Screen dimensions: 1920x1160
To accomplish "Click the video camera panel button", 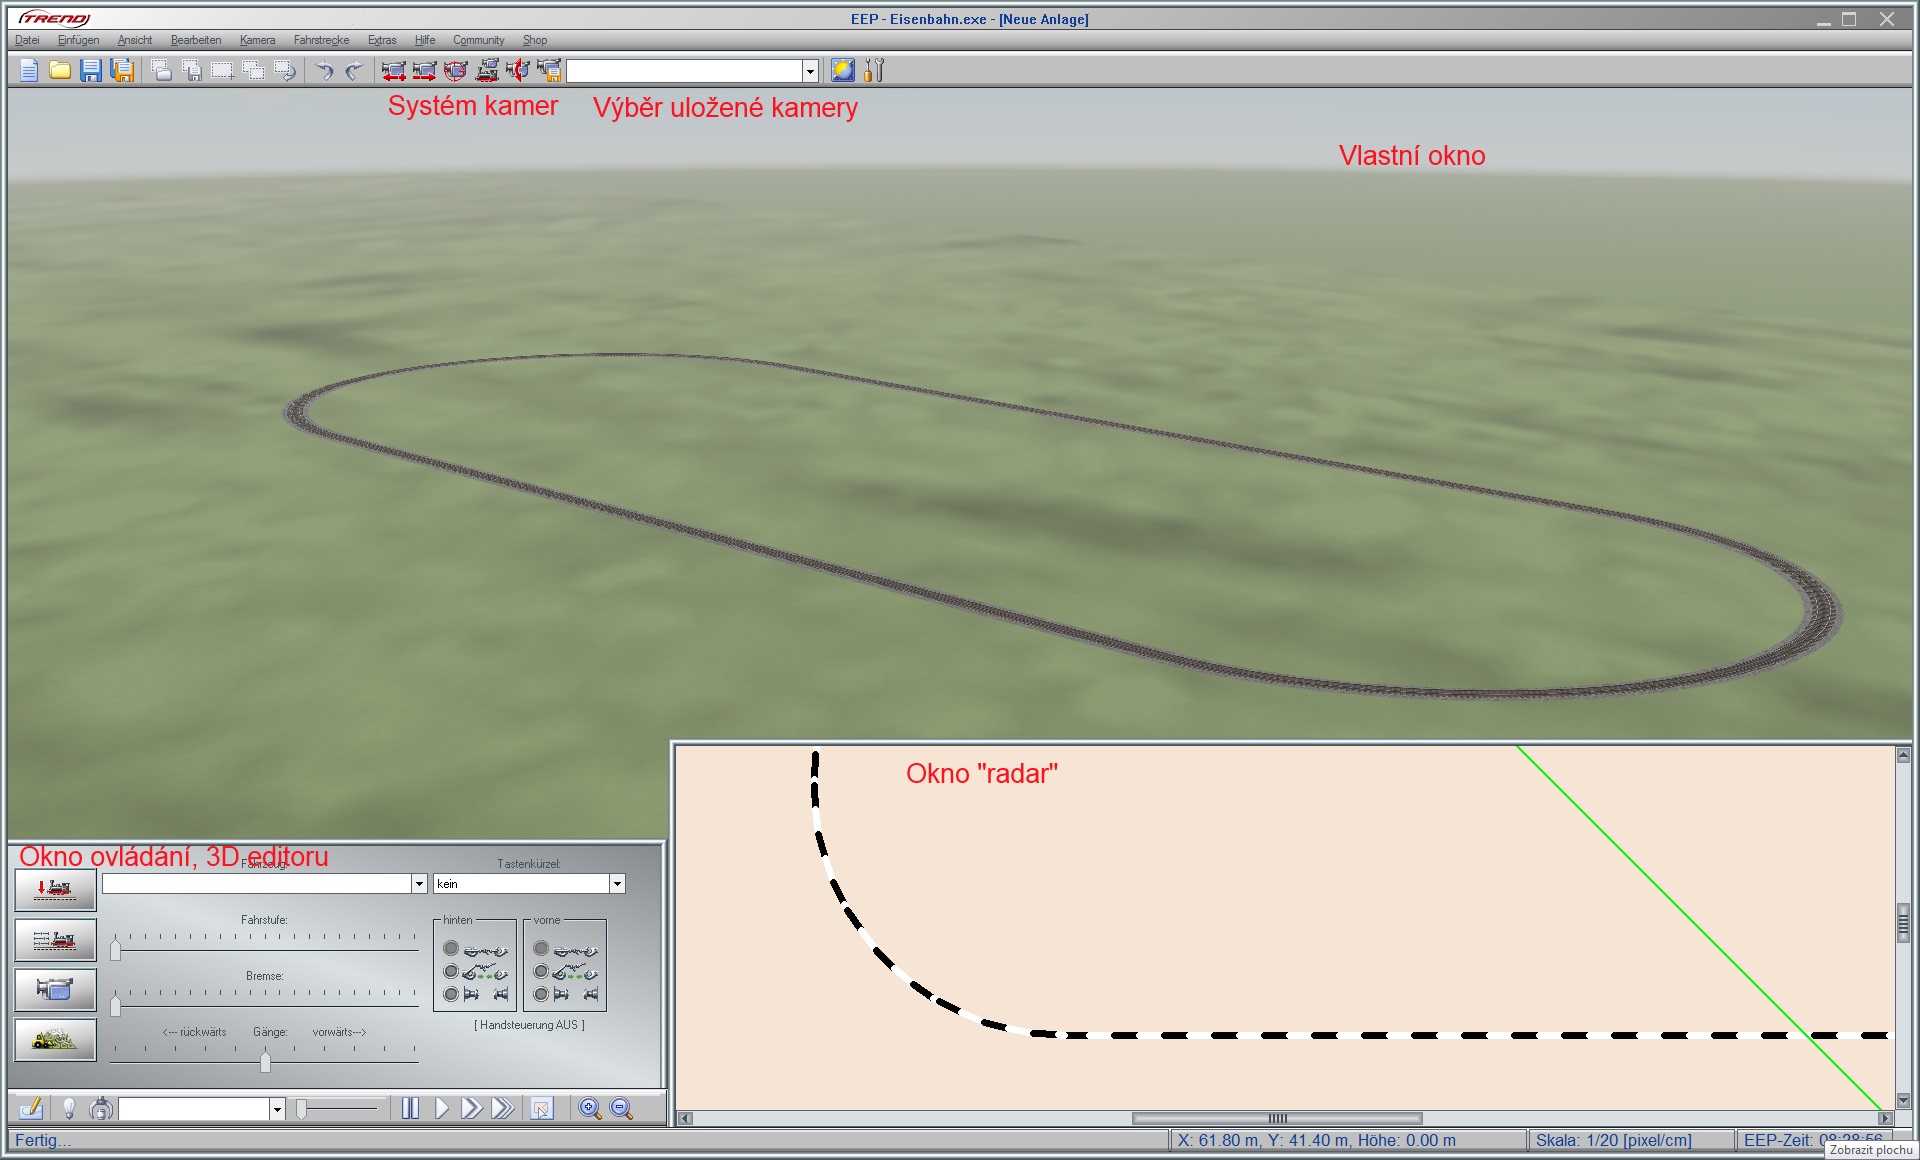I will 55,990.
